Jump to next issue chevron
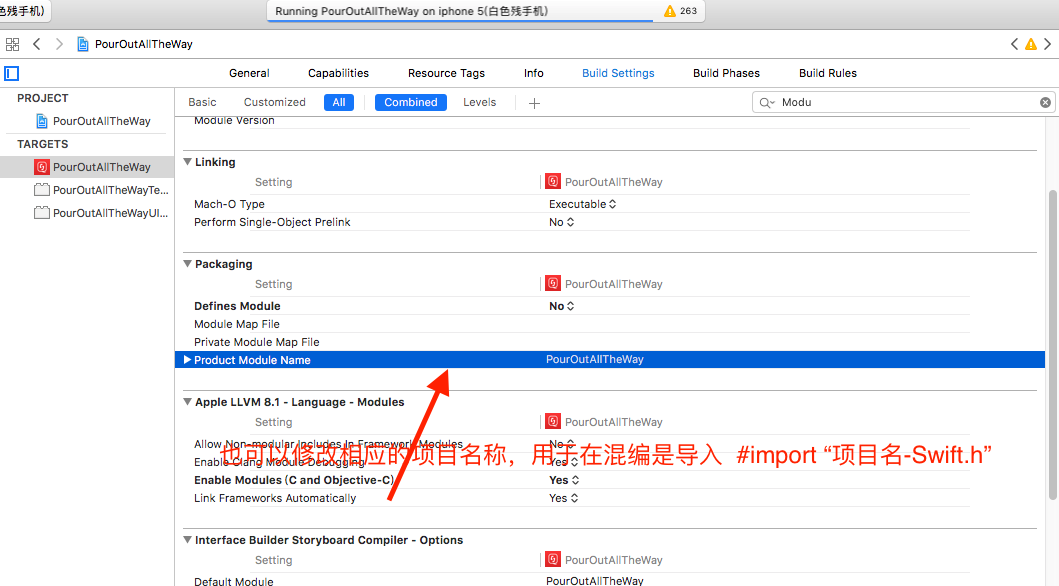Screen dimensions: 1059x586 click(x=1048, y=45)
